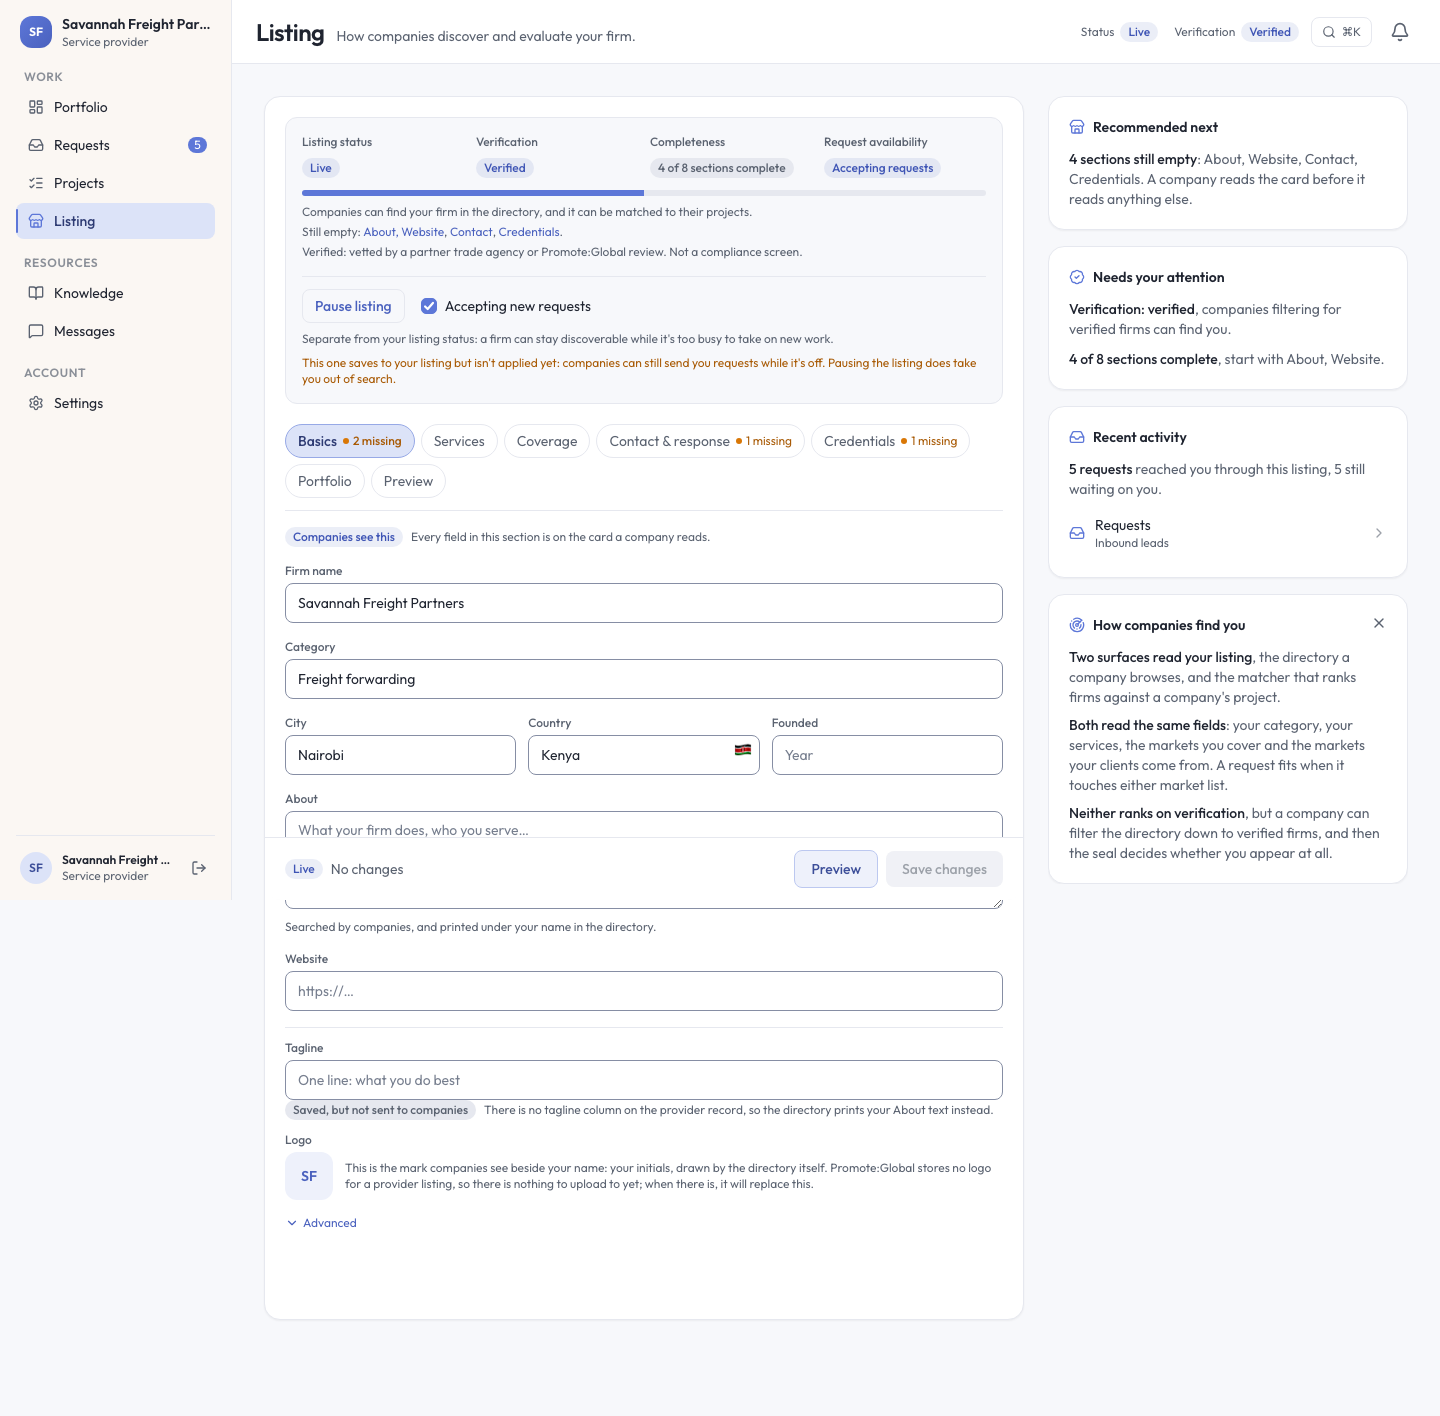Click the Pause listing button
Viewport: 1440px width, 1416px height.
point(353,306)
